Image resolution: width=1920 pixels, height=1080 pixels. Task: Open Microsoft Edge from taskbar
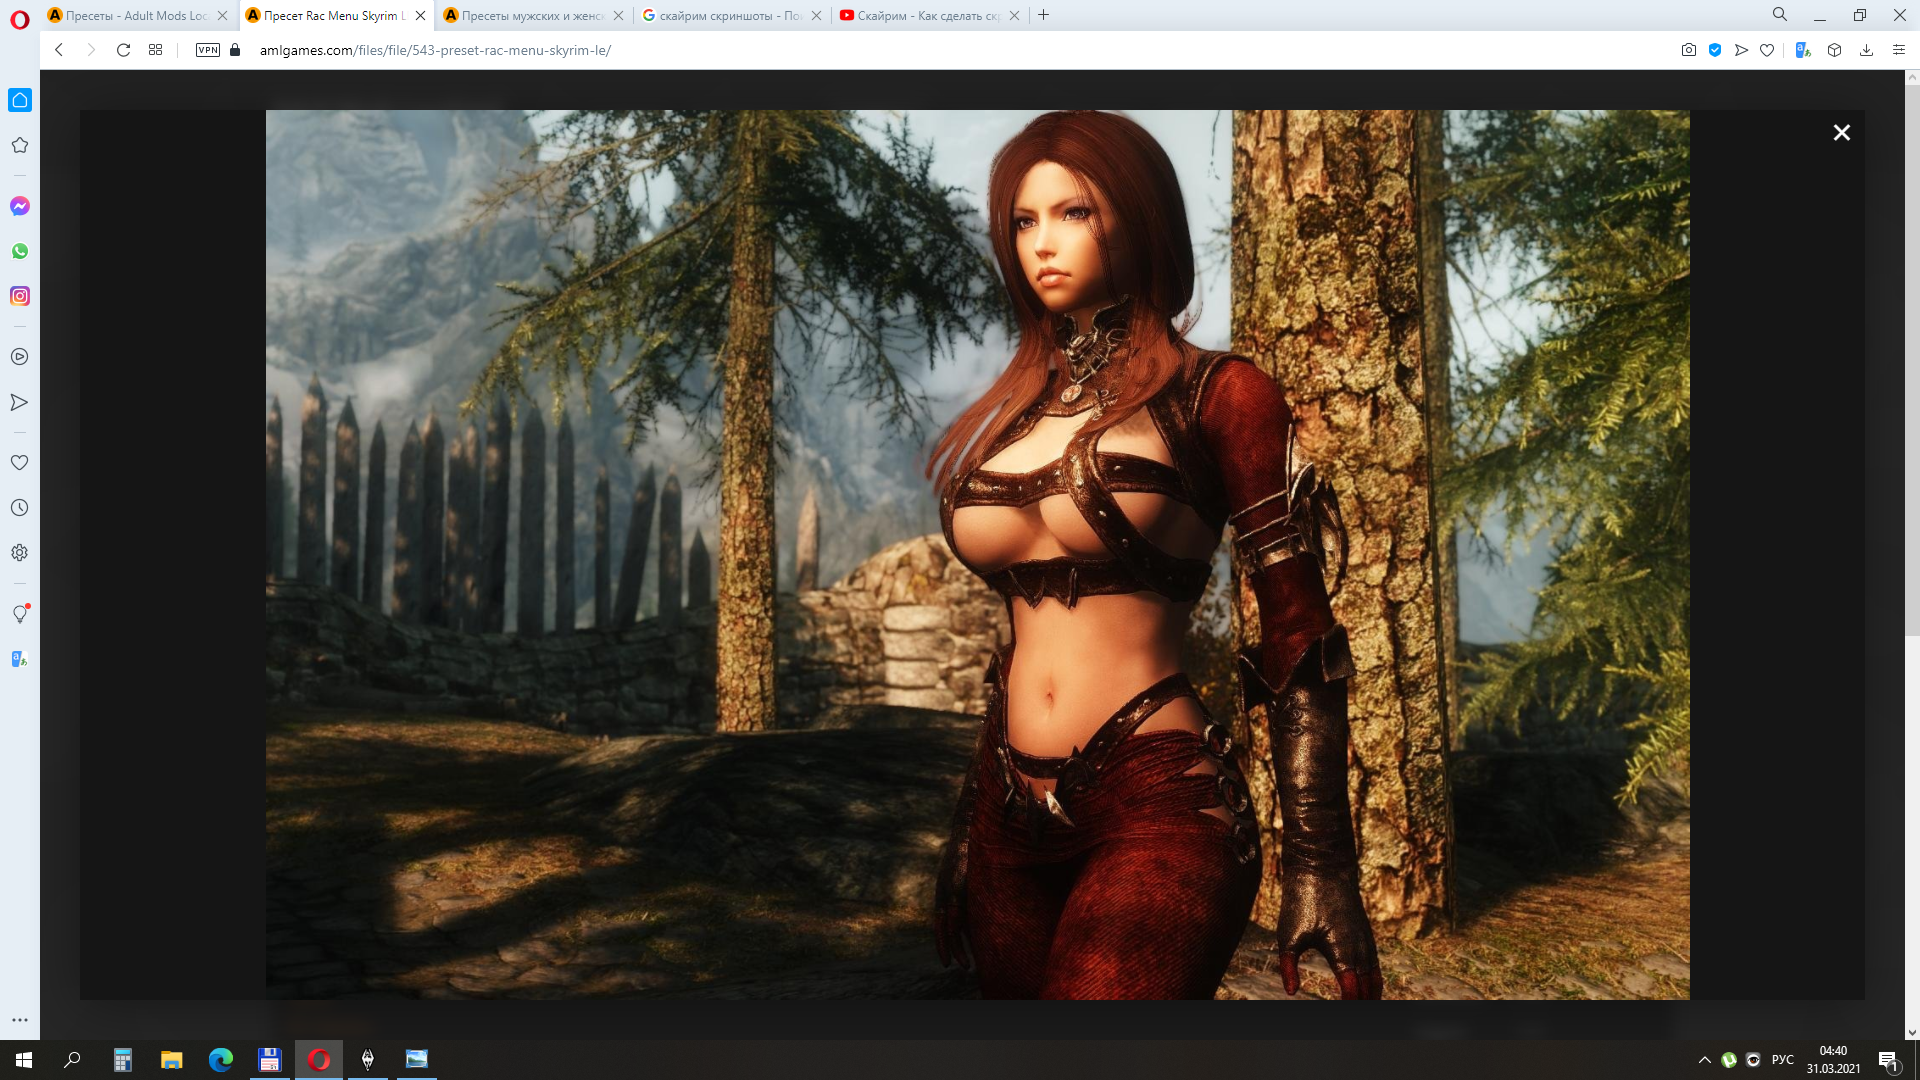220,1060
